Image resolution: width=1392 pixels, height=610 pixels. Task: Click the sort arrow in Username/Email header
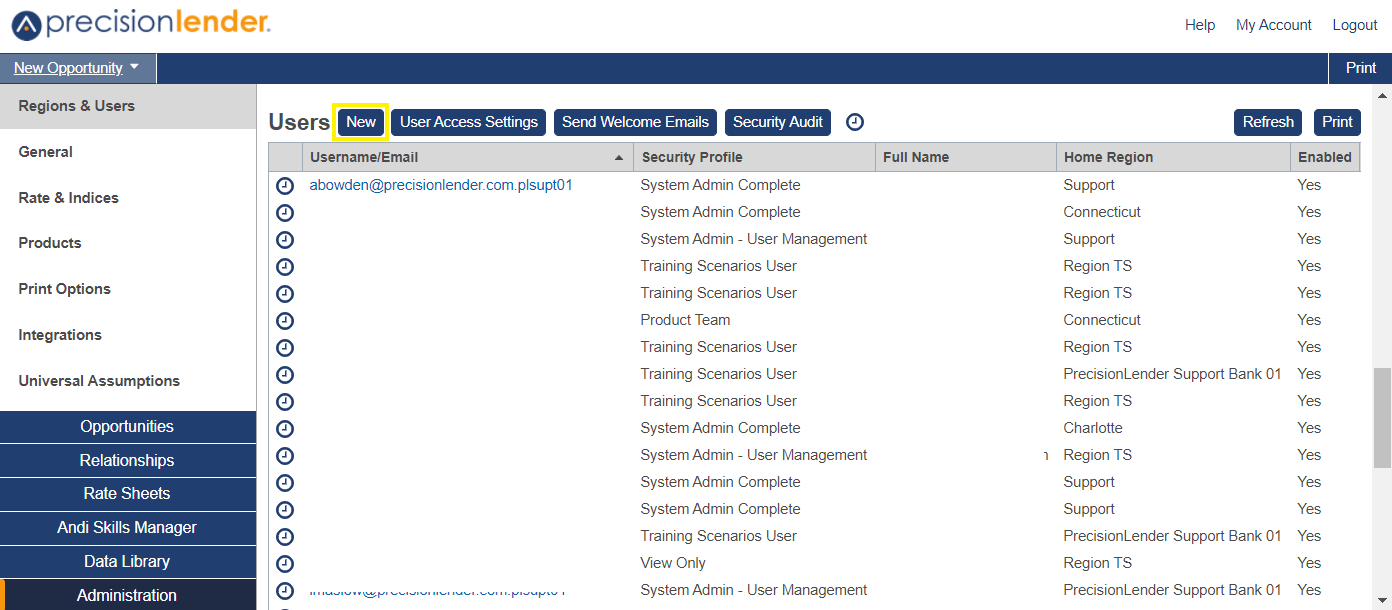619,157
